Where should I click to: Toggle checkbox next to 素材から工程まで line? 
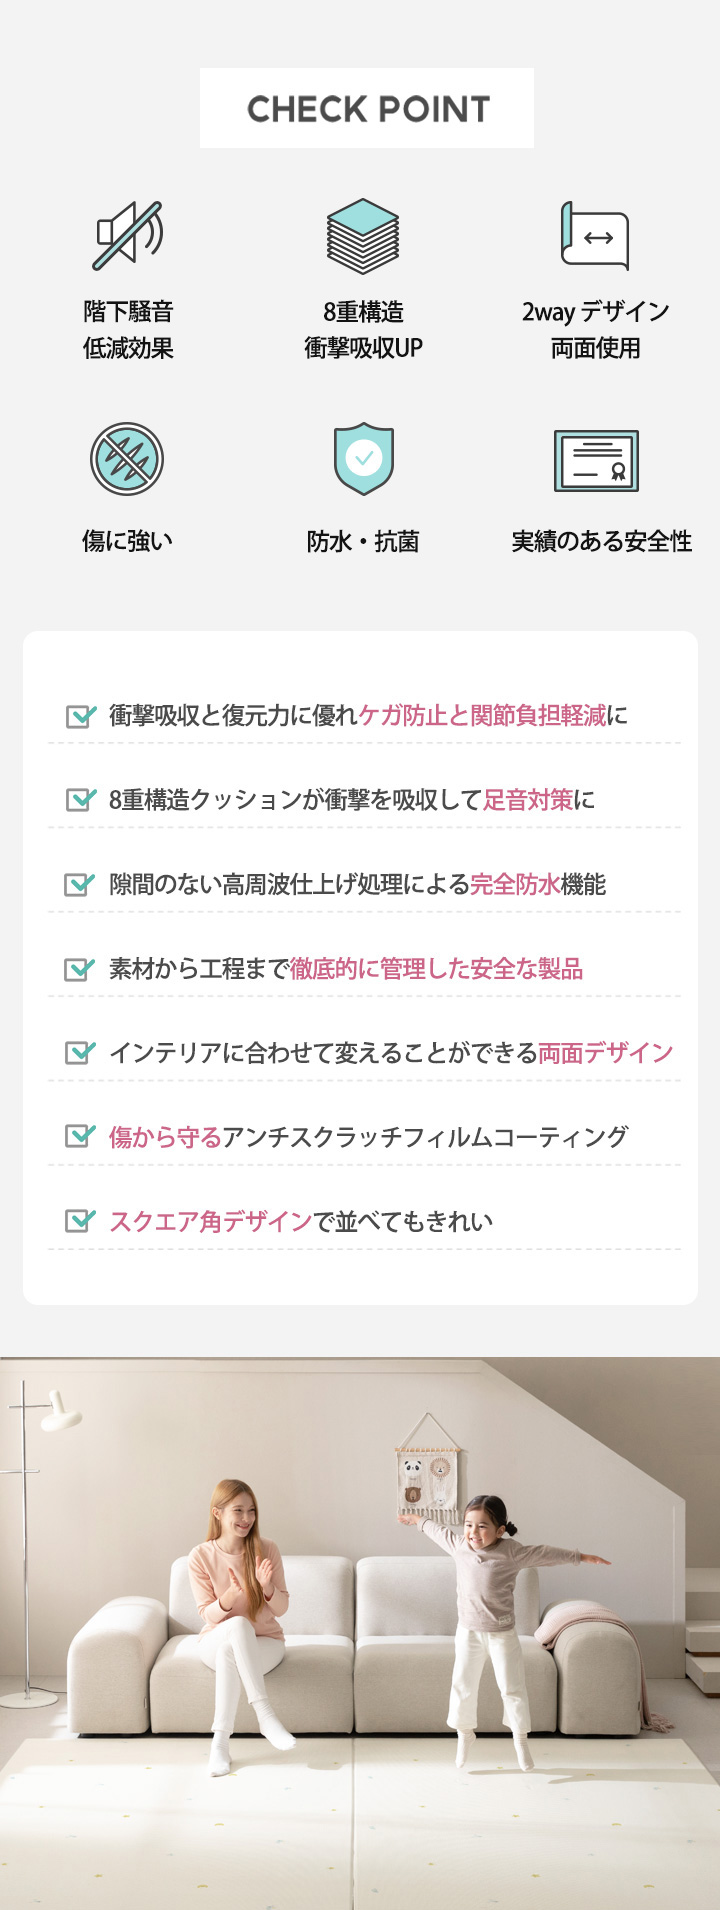[80, 968]
